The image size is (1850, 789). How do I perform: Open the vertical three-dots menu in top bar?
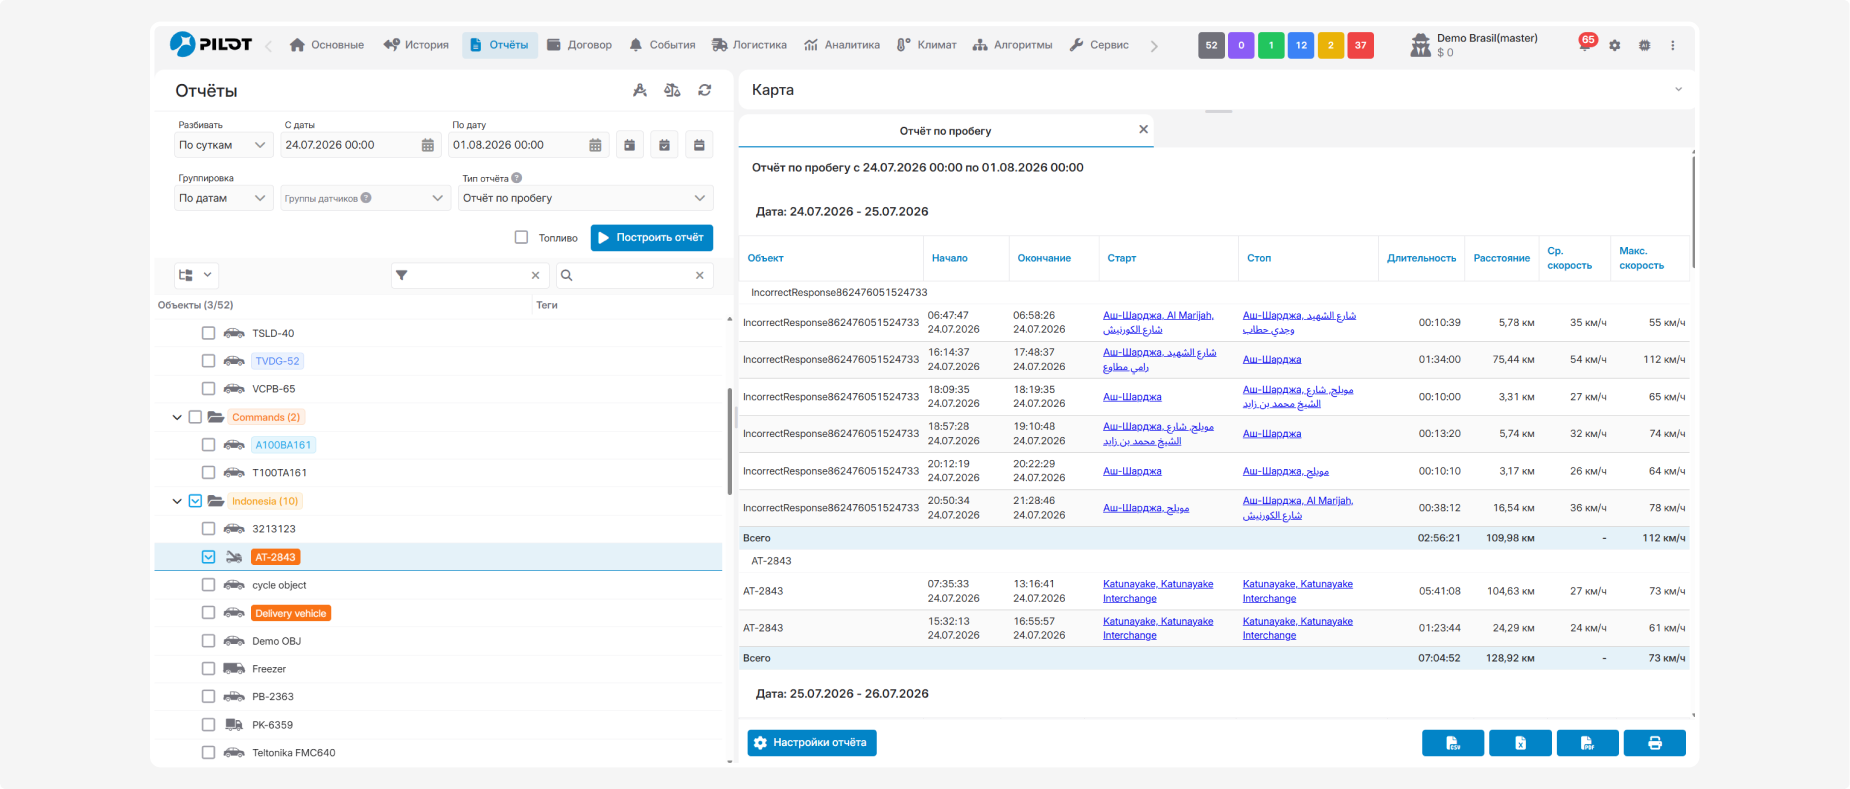(x=1673, y=45)
